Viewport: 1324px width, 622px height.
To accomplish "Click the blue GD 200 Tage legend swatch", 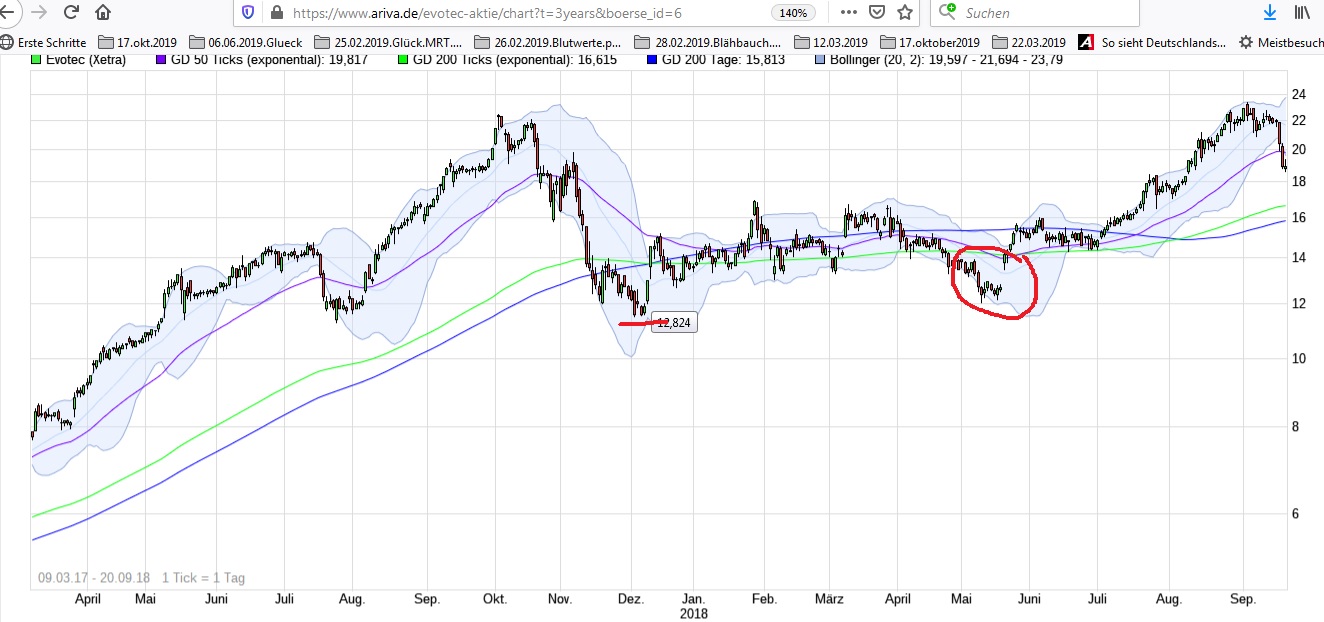I will coord(654,59).
